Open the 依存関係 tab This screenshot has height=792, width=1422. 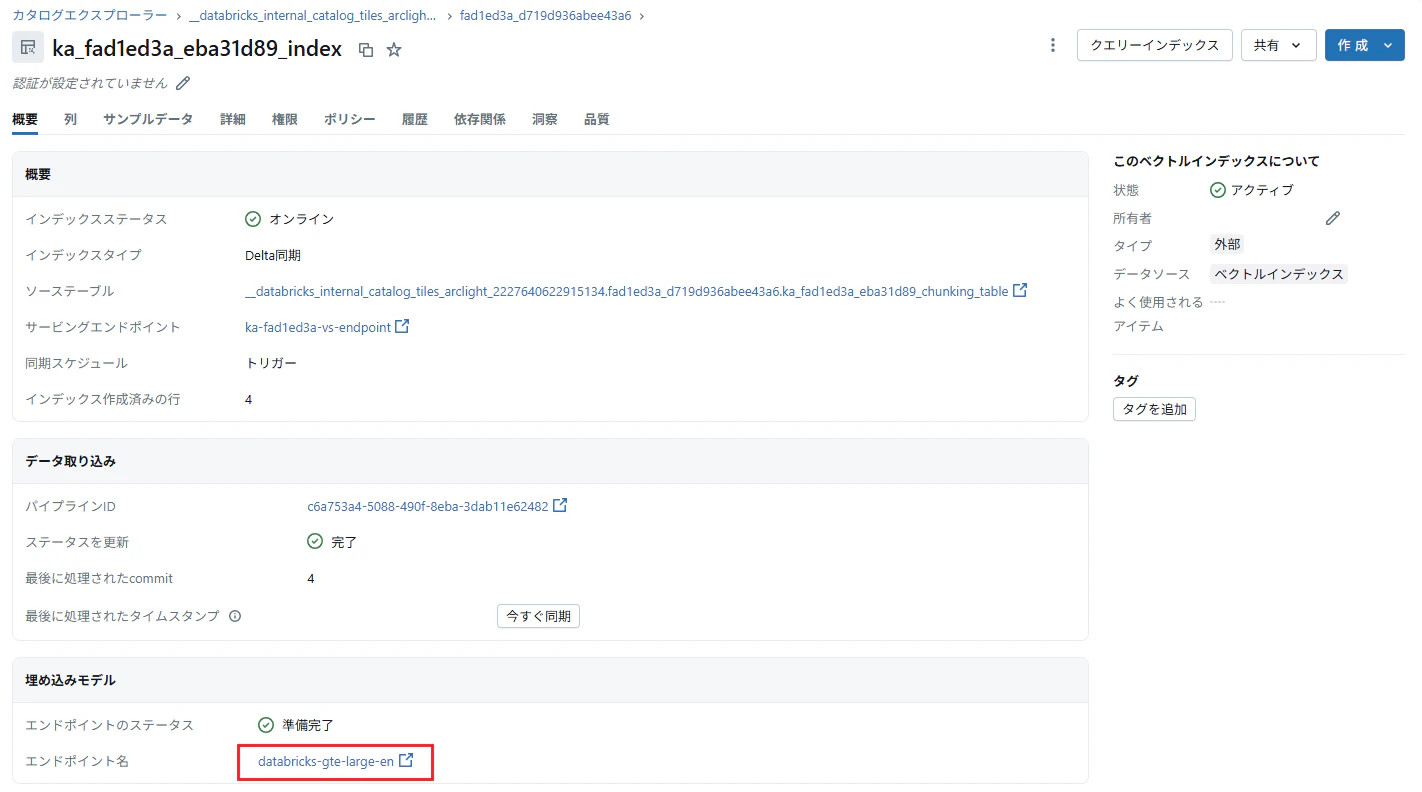click(480, 119)
